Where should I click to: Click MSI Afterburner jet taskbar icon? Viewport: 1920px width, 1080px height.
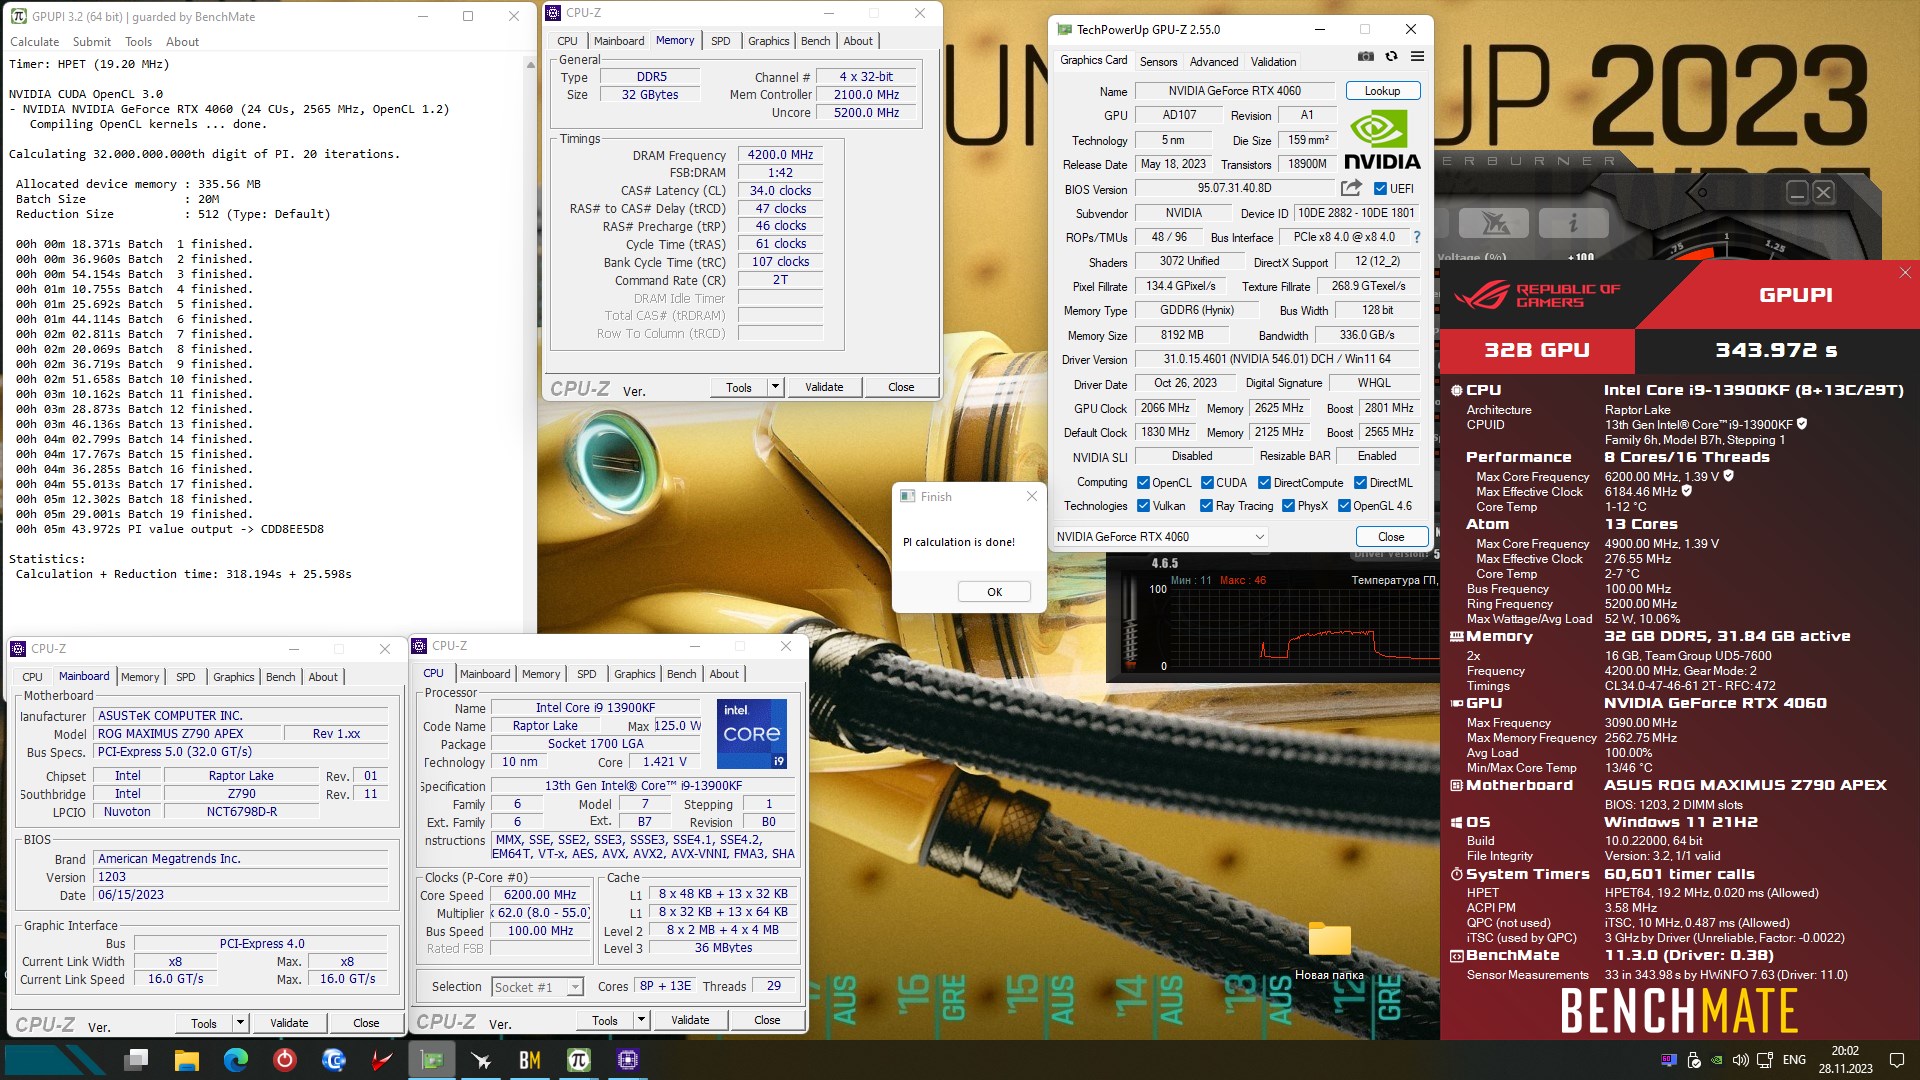[481, 1060]
